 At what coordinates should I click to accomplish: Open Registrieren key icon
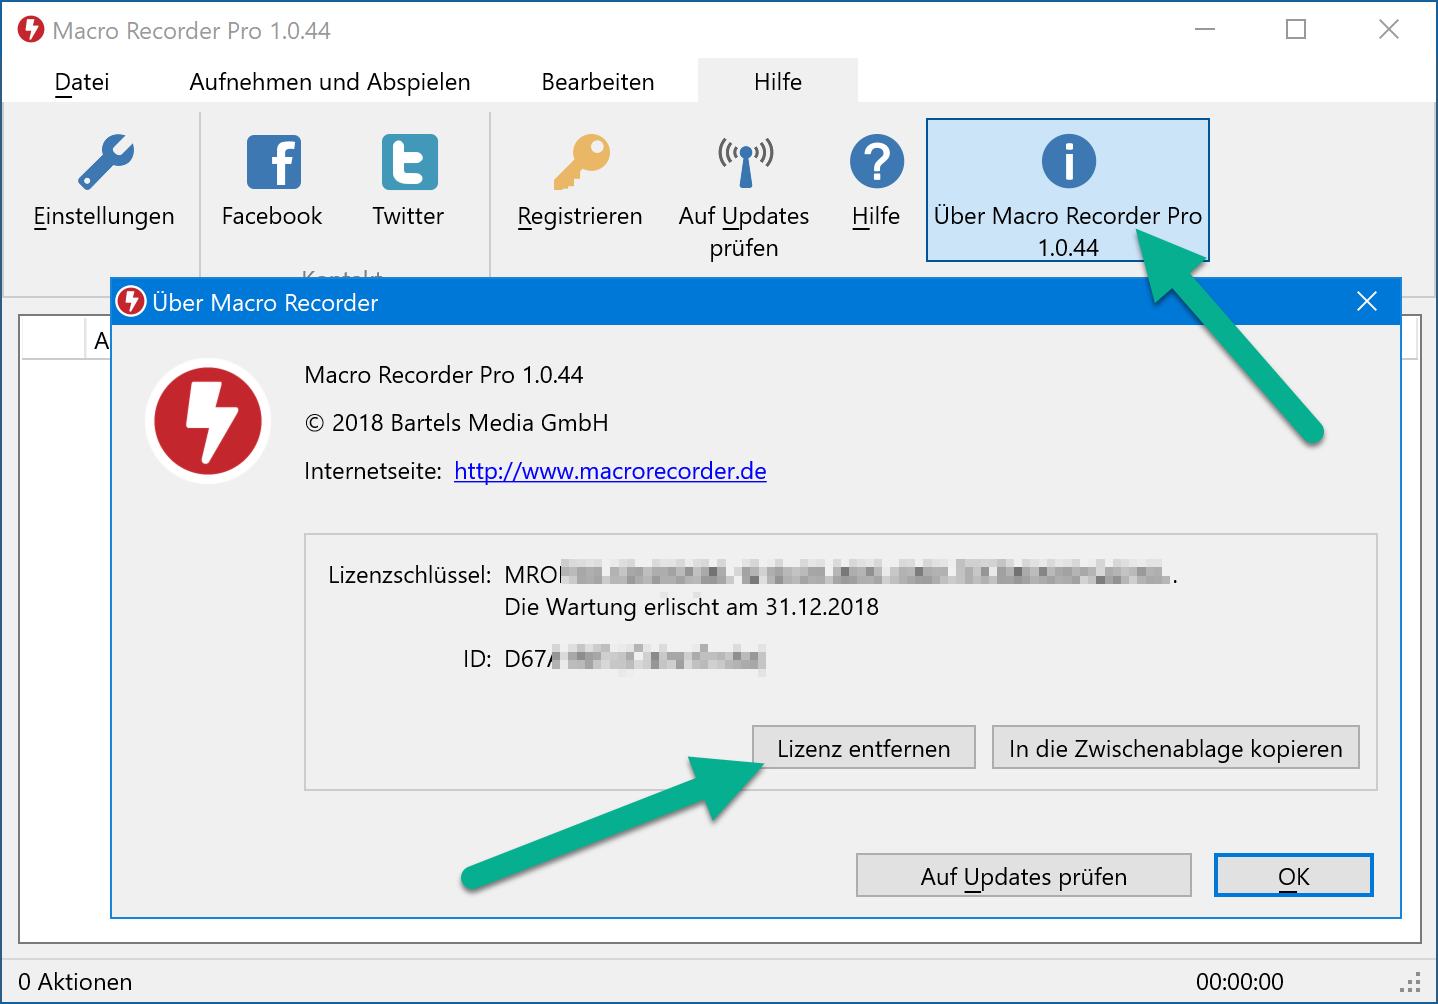(x=581, y=162)
